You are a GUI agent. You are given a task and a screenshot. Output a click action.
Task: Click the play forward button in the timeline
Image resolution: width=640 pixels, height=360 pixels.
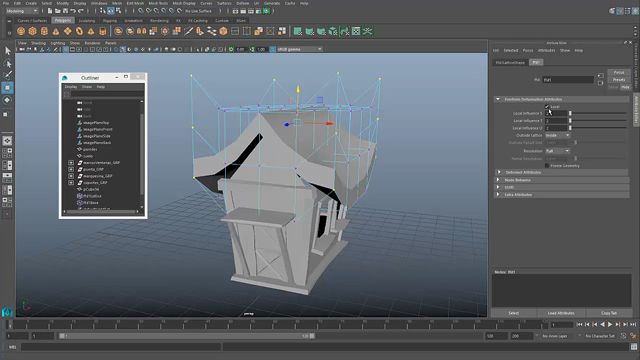pos(610,324)
